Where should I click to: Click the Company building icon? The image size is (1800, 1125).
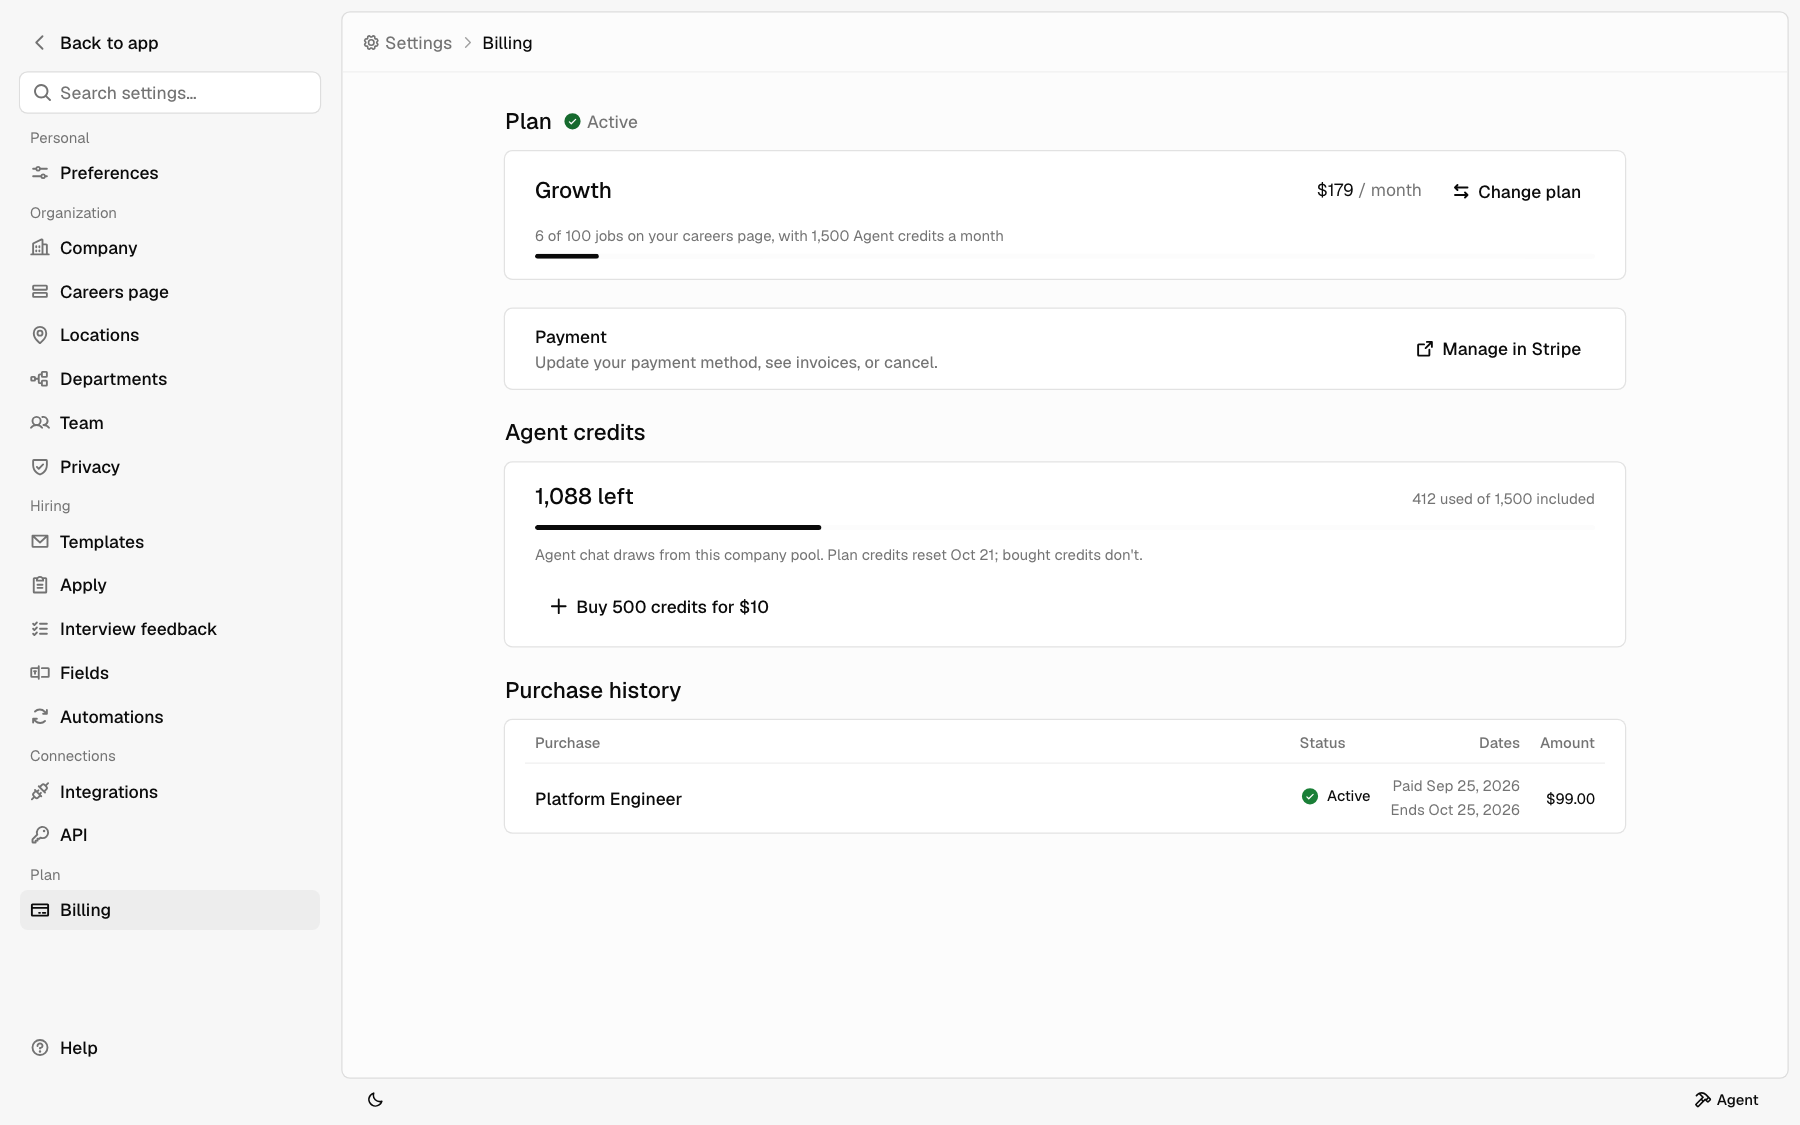pyautogui.click(x=40, y=248)
